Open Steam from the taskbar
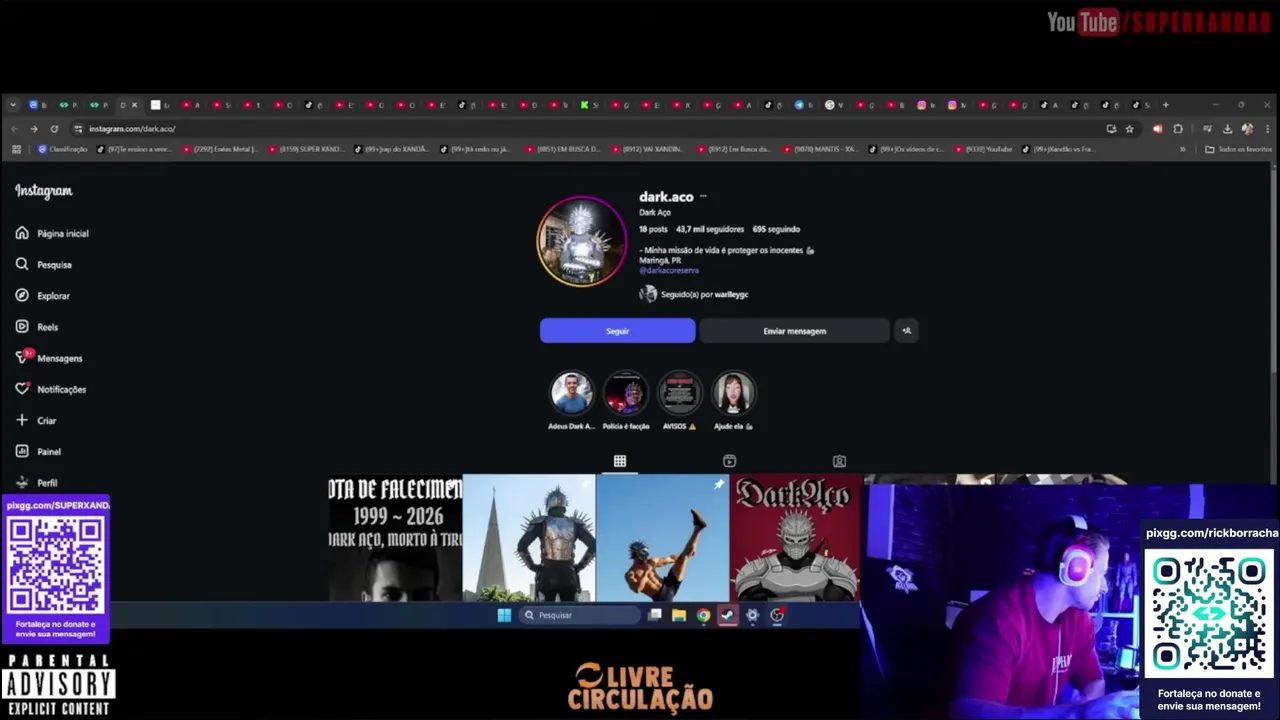The height and width of the screenshot is (720, 1280). tap(728, 615)
